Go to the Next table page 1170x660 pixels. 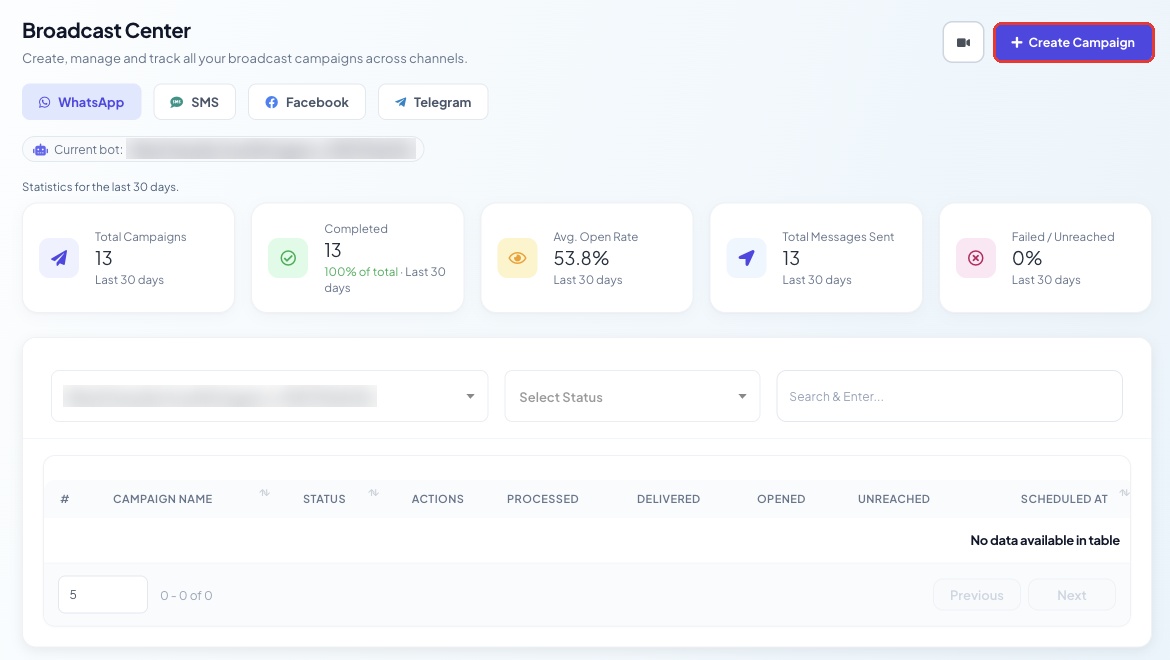[1072, 595]
